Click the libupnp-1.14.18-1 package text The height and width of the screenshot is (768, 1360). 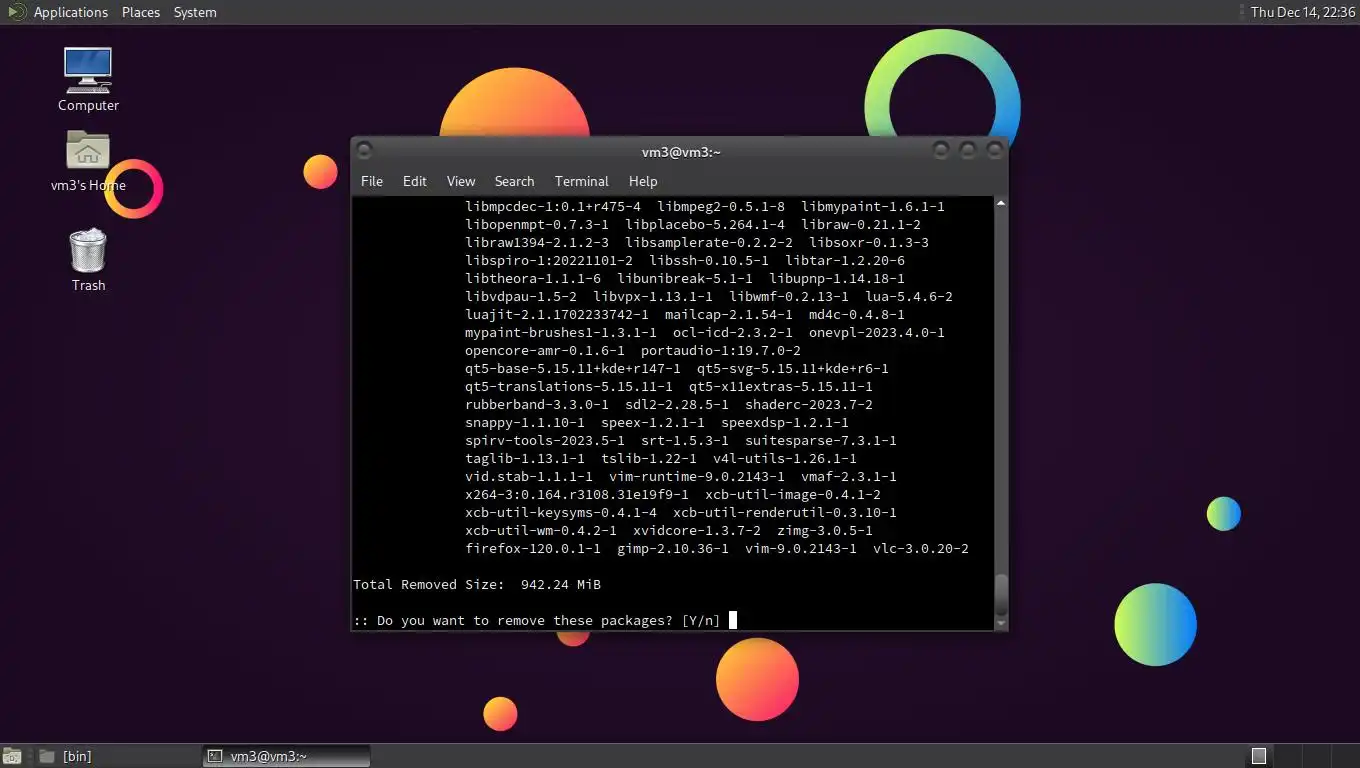[837, 279]
